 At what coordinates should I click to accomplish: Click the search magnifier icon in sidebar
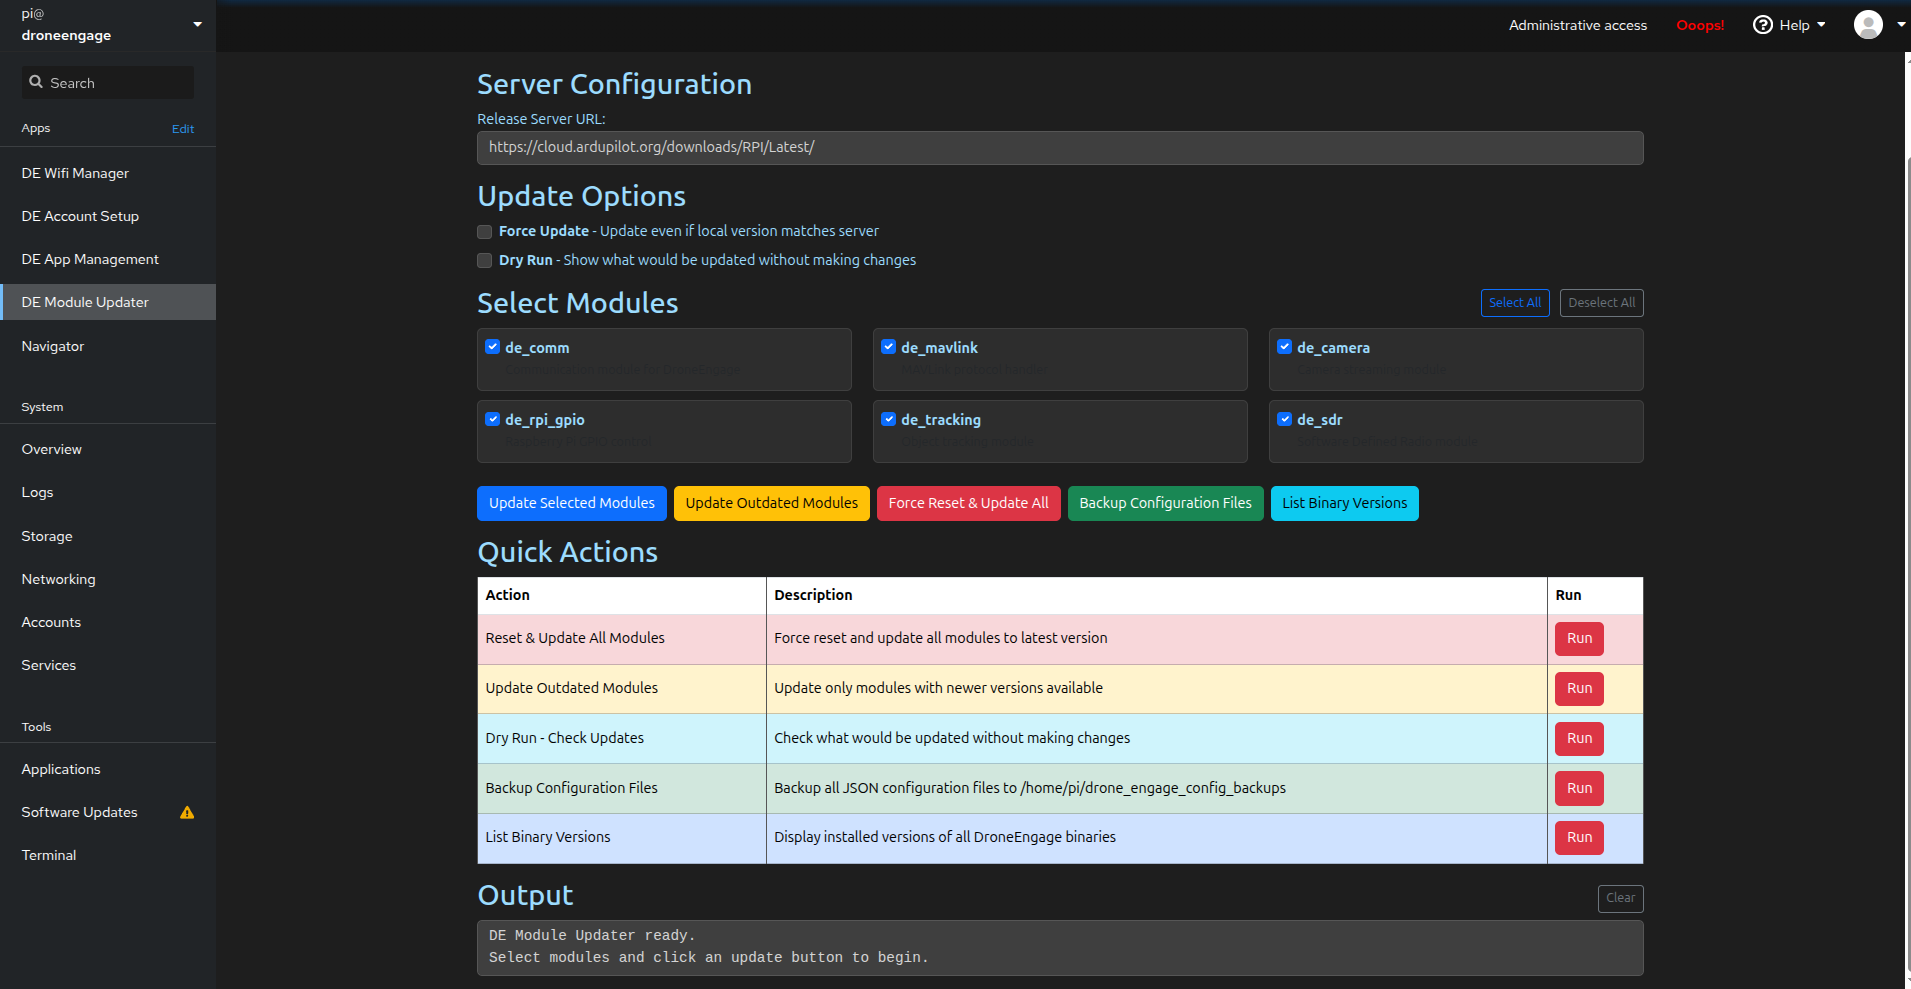click(37, 81)
